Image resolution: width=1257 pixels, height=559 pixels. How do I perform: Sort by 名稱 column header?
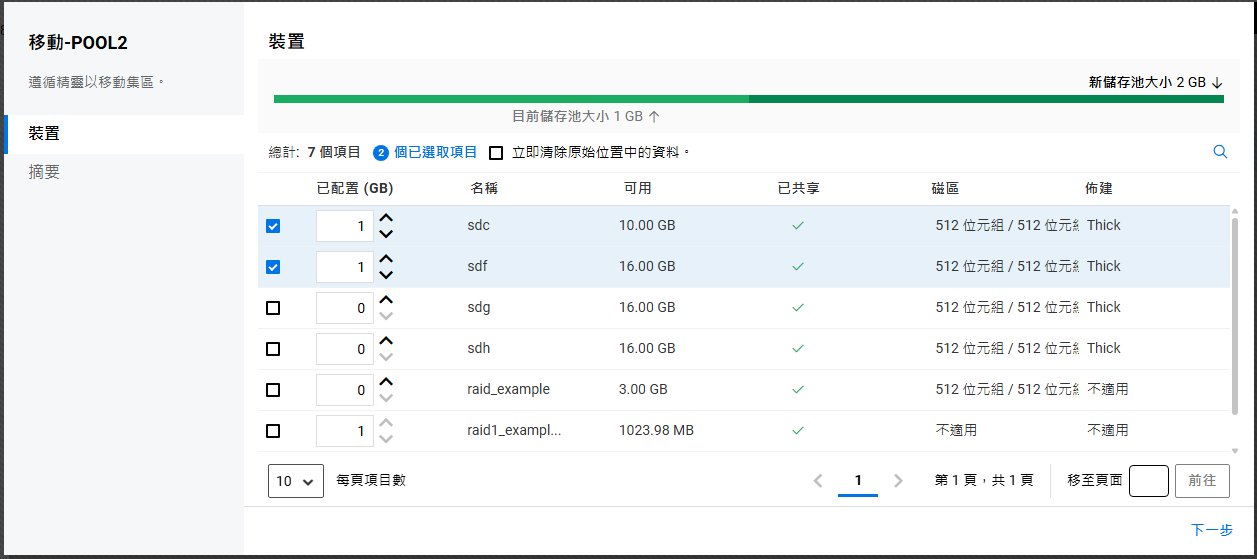tap(484, 188)
